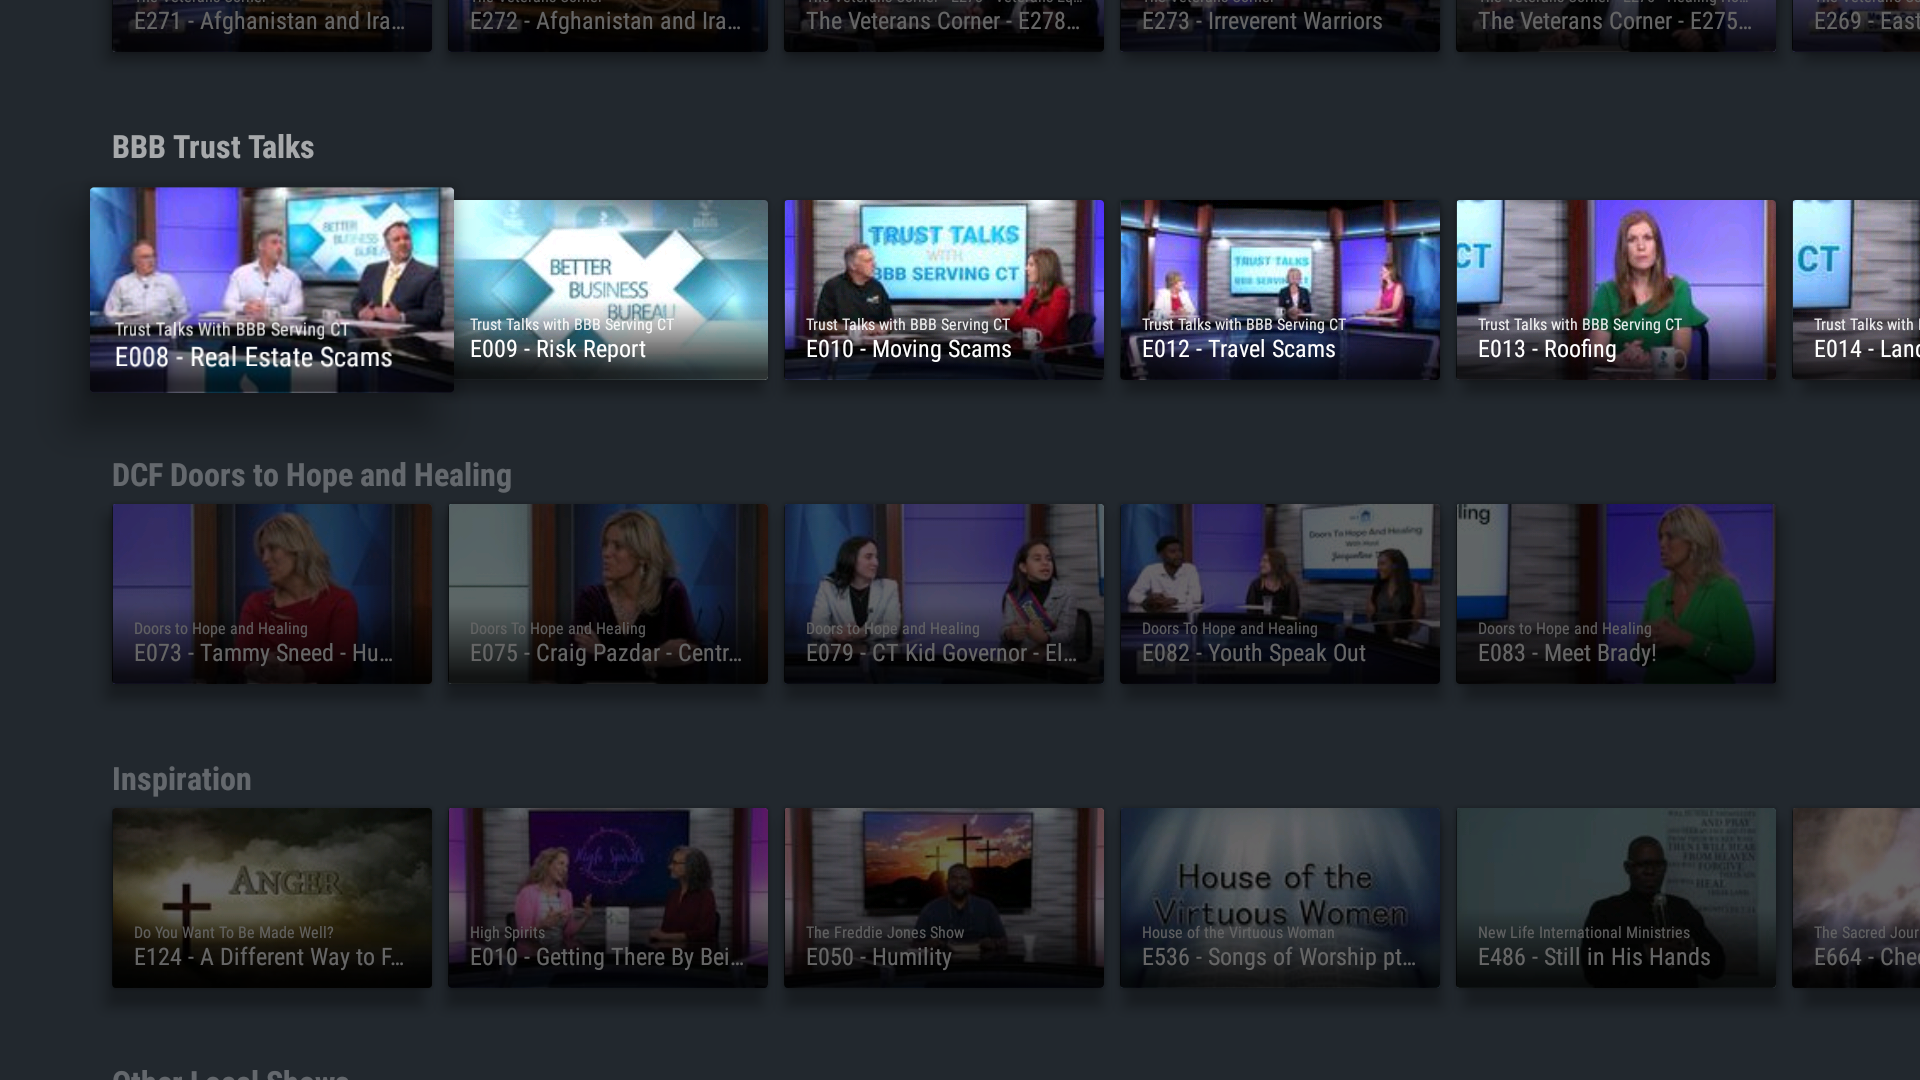Open E273 Irreverent Warriors episode
Image resolution: width=1920 pixels, height=1080 pixels.
click(x=1280, y=20)
